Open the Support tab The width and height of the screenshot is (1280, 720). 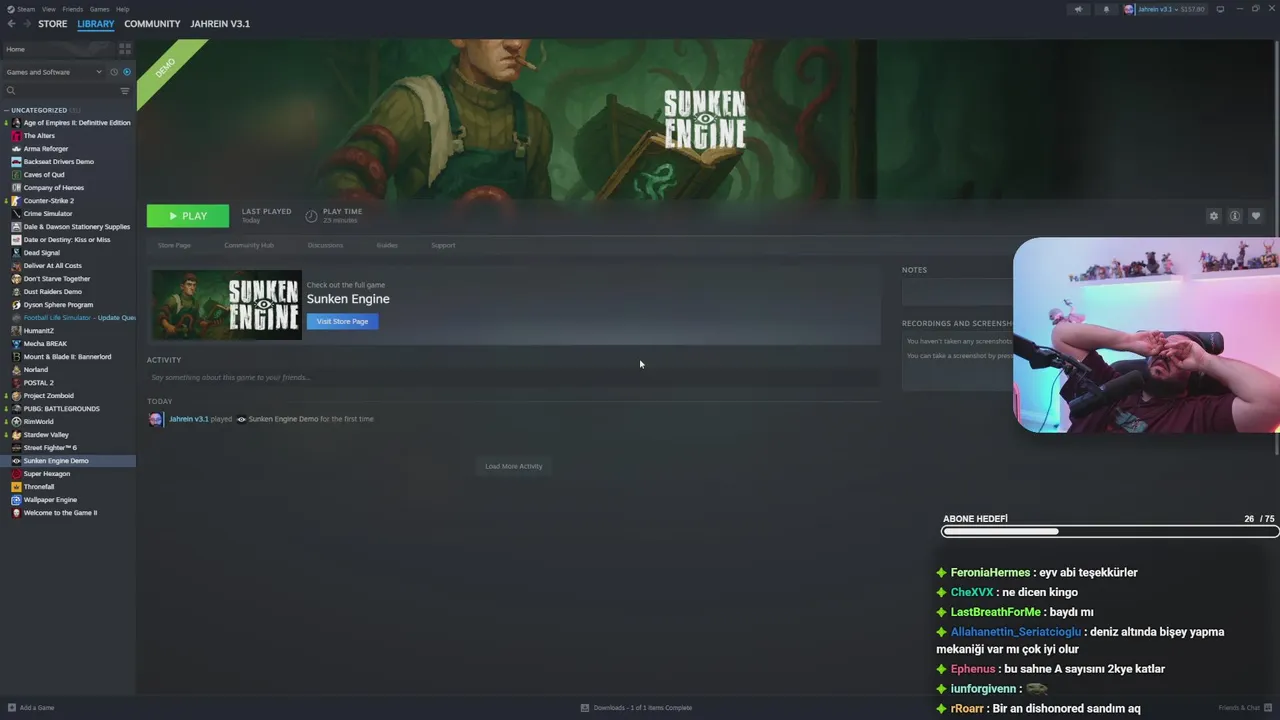pyautogui.click(x=443, y=245)
